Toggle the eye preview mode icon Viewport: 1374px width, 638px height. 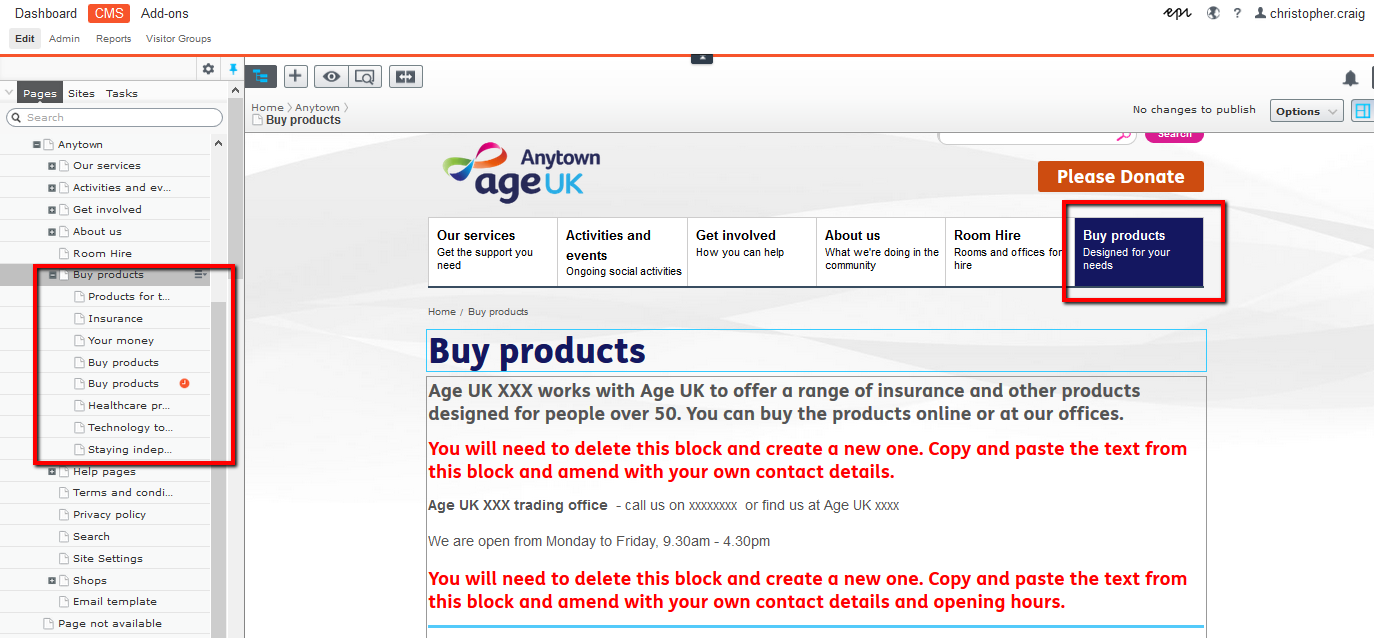(331, 76)
